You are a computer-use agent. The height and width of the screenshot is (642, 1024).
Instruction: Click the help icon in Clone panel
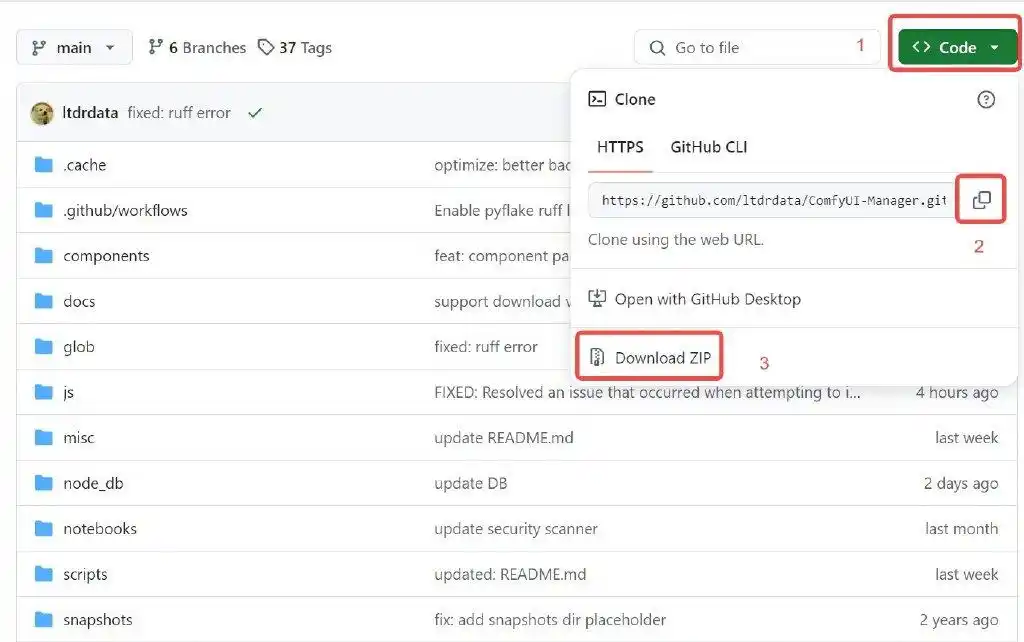pyautogui.click(x=986, y=99)
